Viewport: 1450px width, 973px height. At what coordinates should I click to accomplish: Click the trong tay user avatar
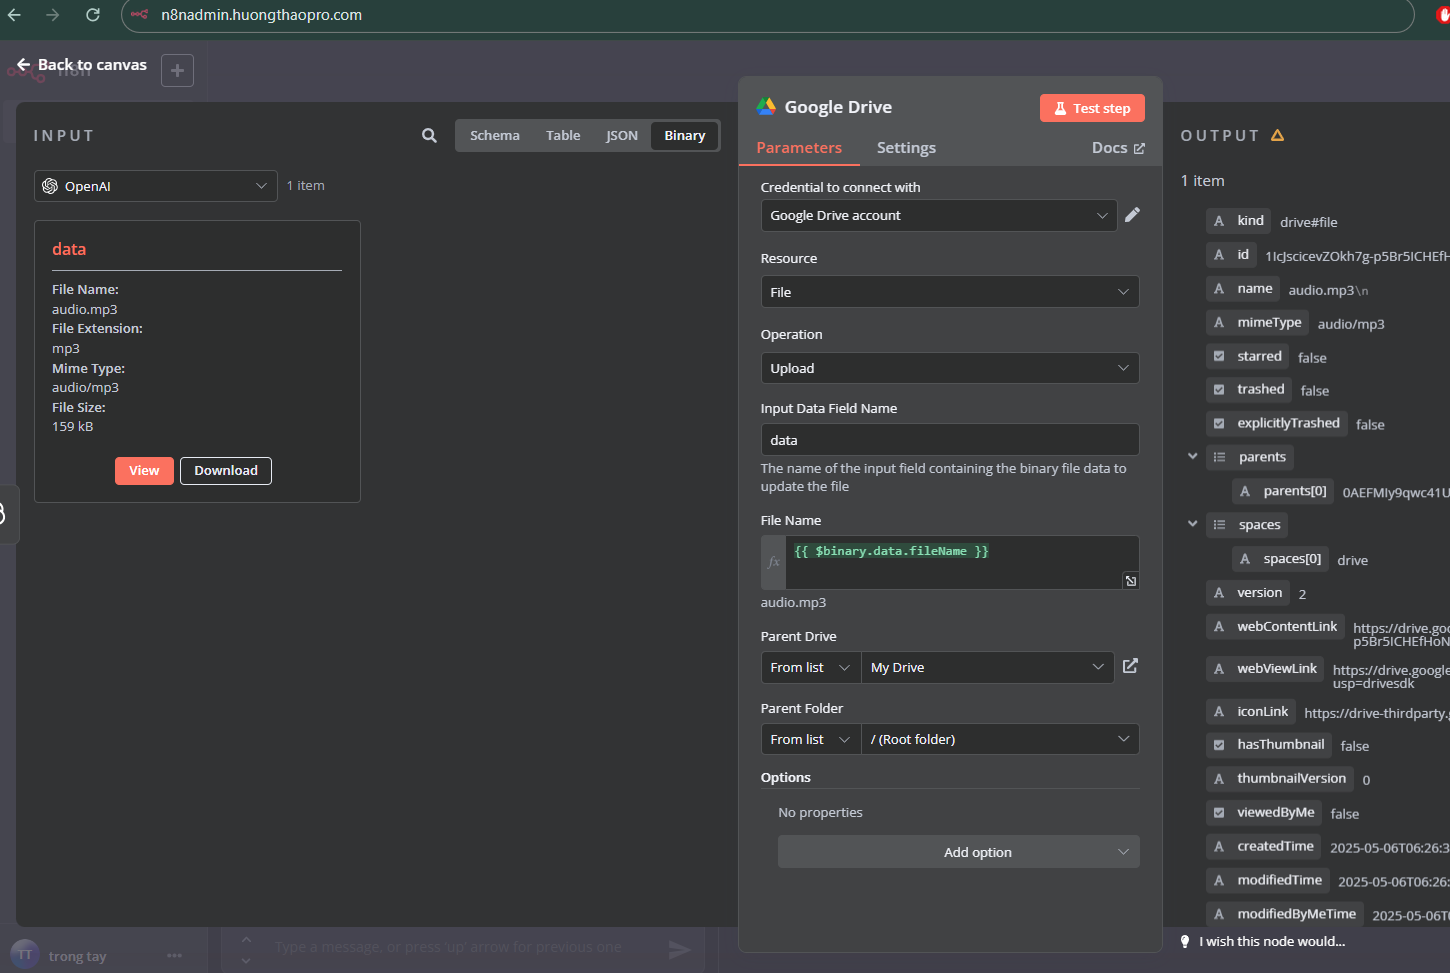pos(25,954)
